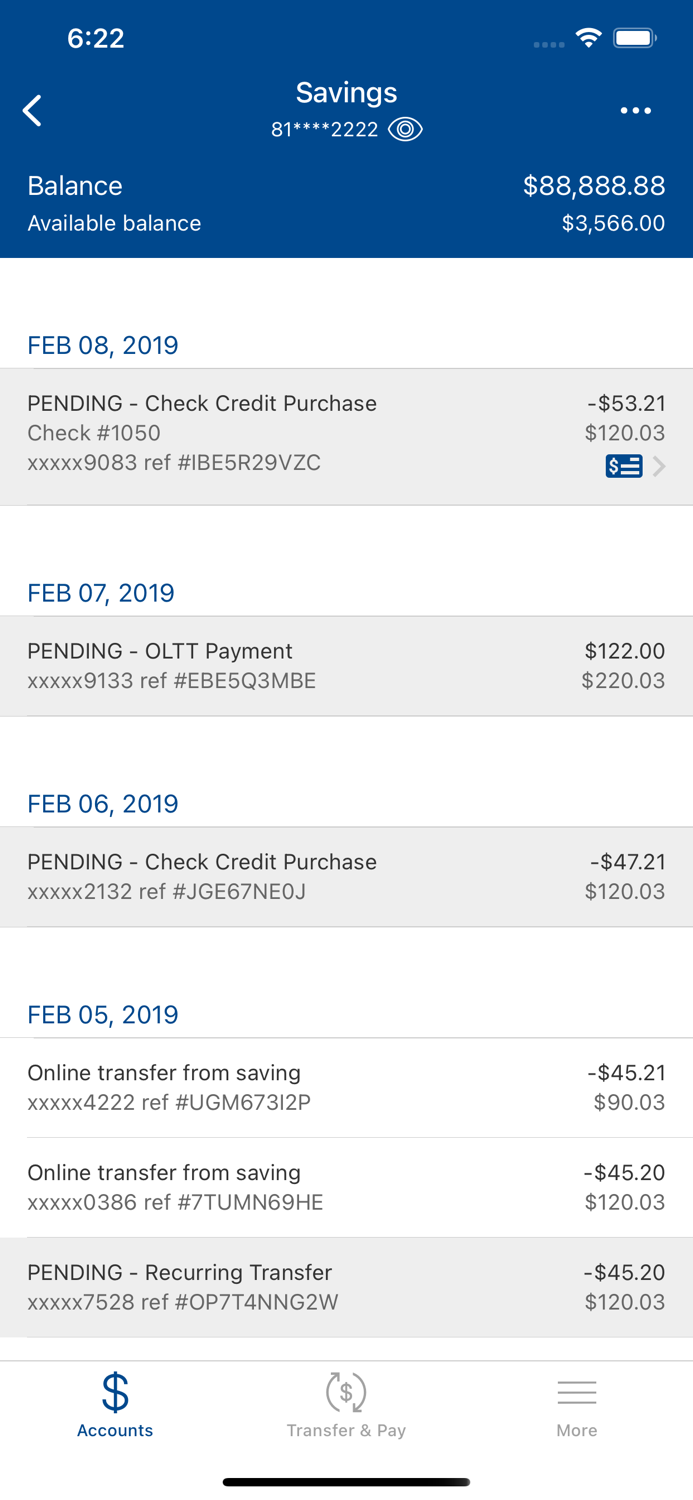
Task: Open the three-dot options menu
Action: point(636,110)
